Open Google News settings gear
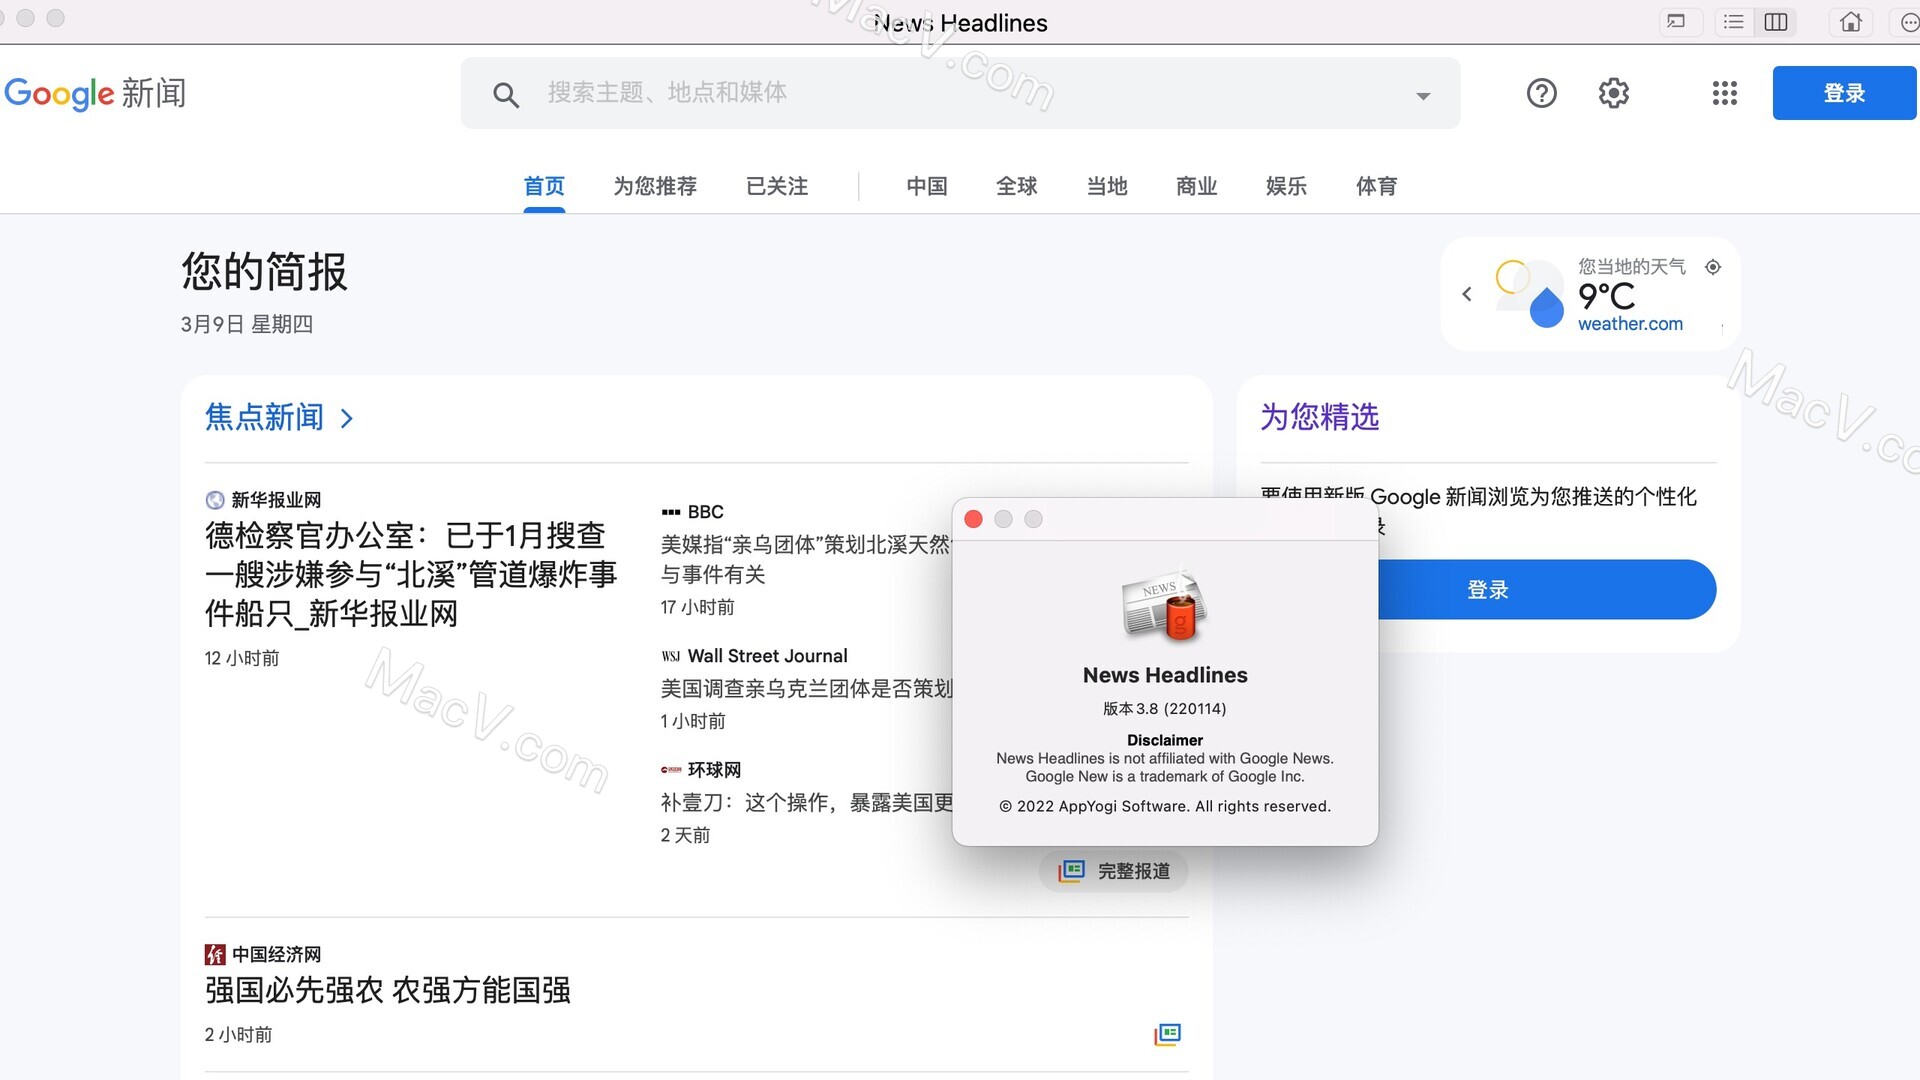 (x=1613, y=93)
